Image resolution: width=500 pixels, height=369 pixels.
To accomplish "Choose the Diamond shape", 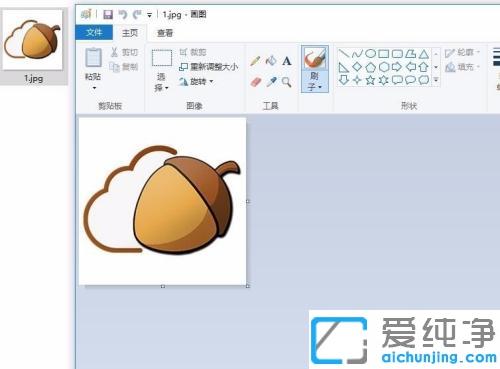I will point(357,67).
